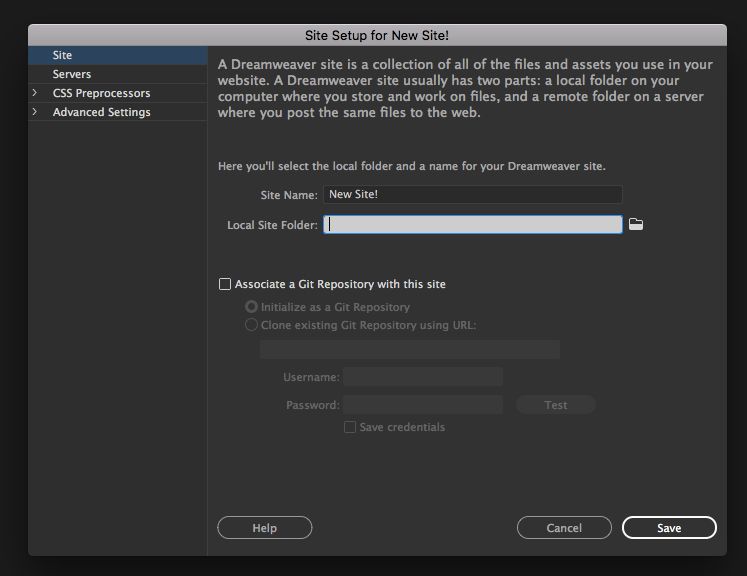Click the 'Local Site Folder:' label
Screen dimensions: 747x576
(x=272, y=225)
